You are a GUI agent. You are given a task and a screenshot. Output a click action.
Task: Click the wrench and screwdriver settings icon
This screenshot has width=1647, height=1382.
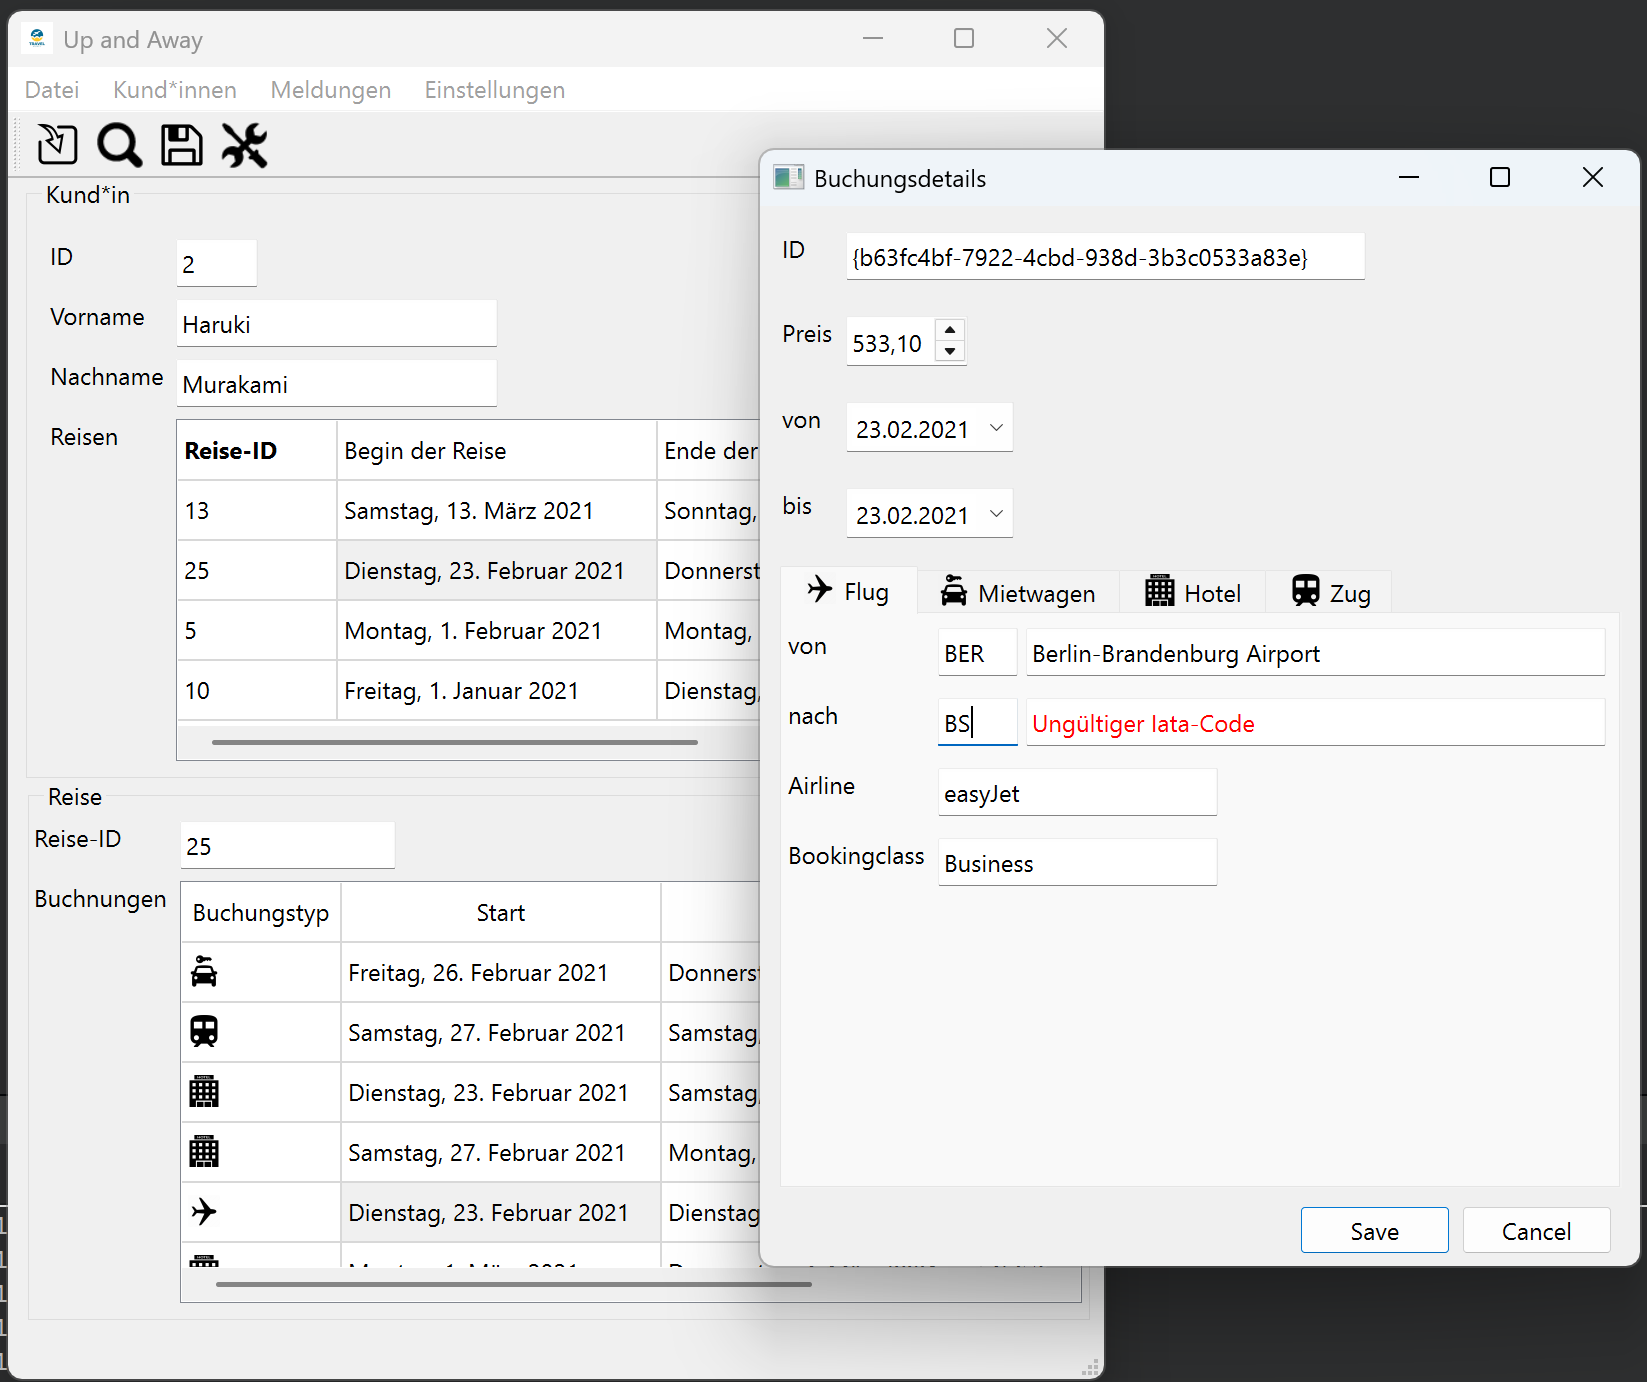click(245, 144)
